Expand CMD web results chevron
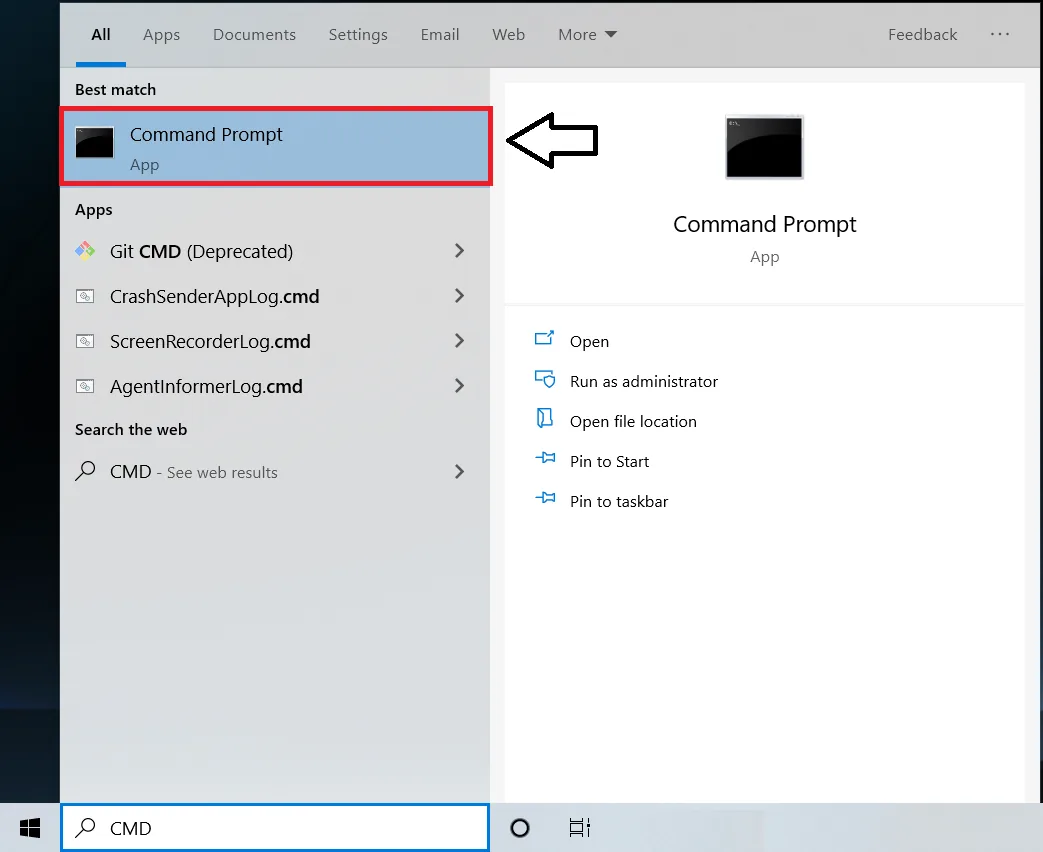Viewport: 1043px width, 852px height. click(459, 472)
